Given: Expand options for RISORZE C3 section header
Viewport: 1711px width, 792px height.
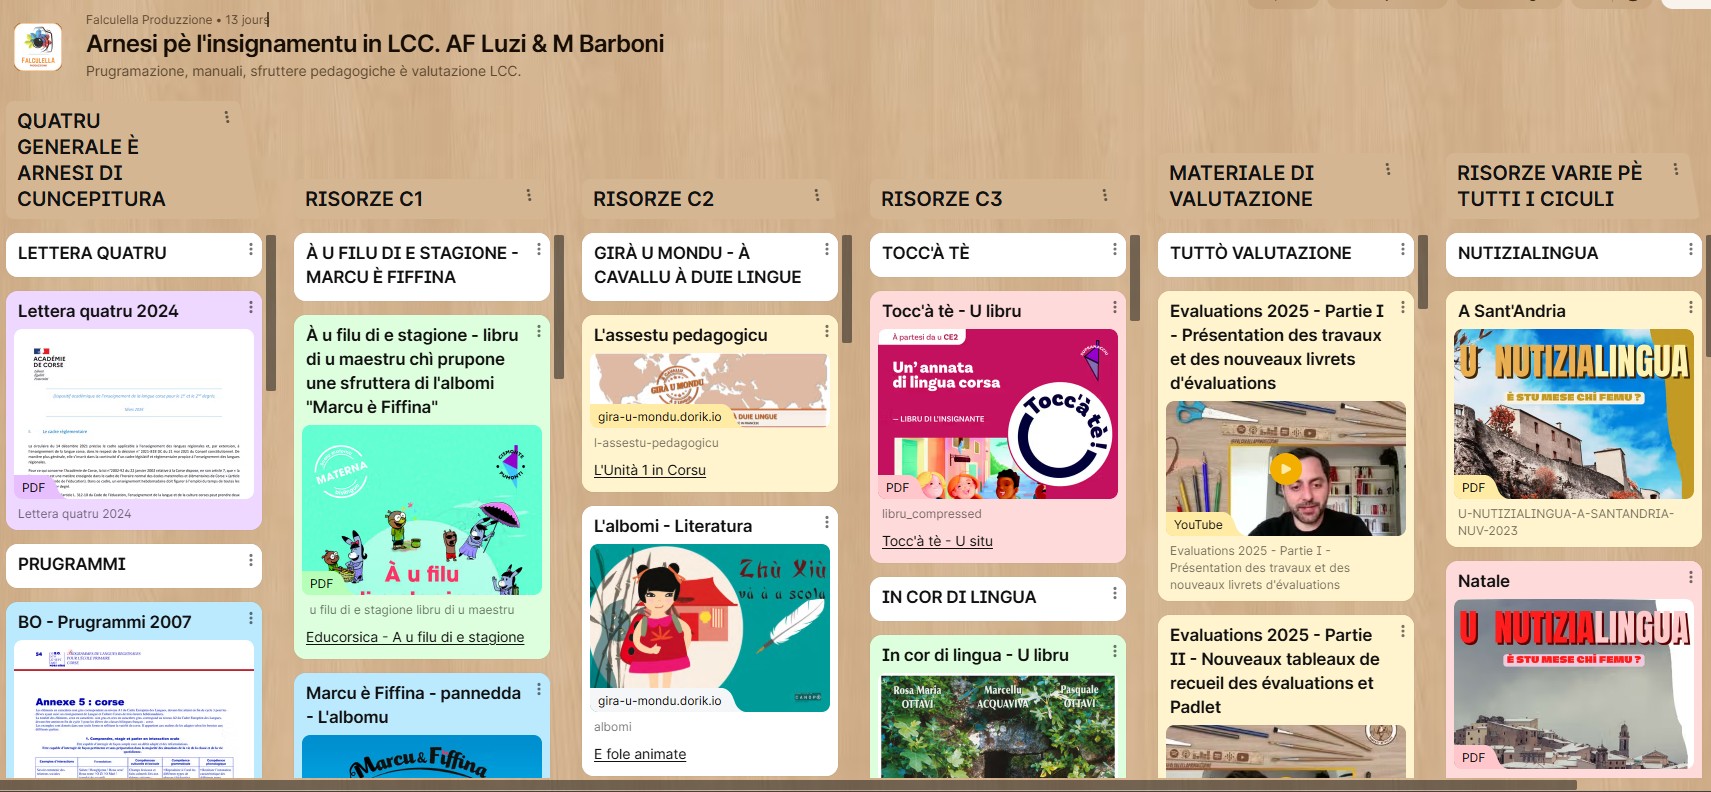Looking at the screenshot, I should [x=1105, y=196].
